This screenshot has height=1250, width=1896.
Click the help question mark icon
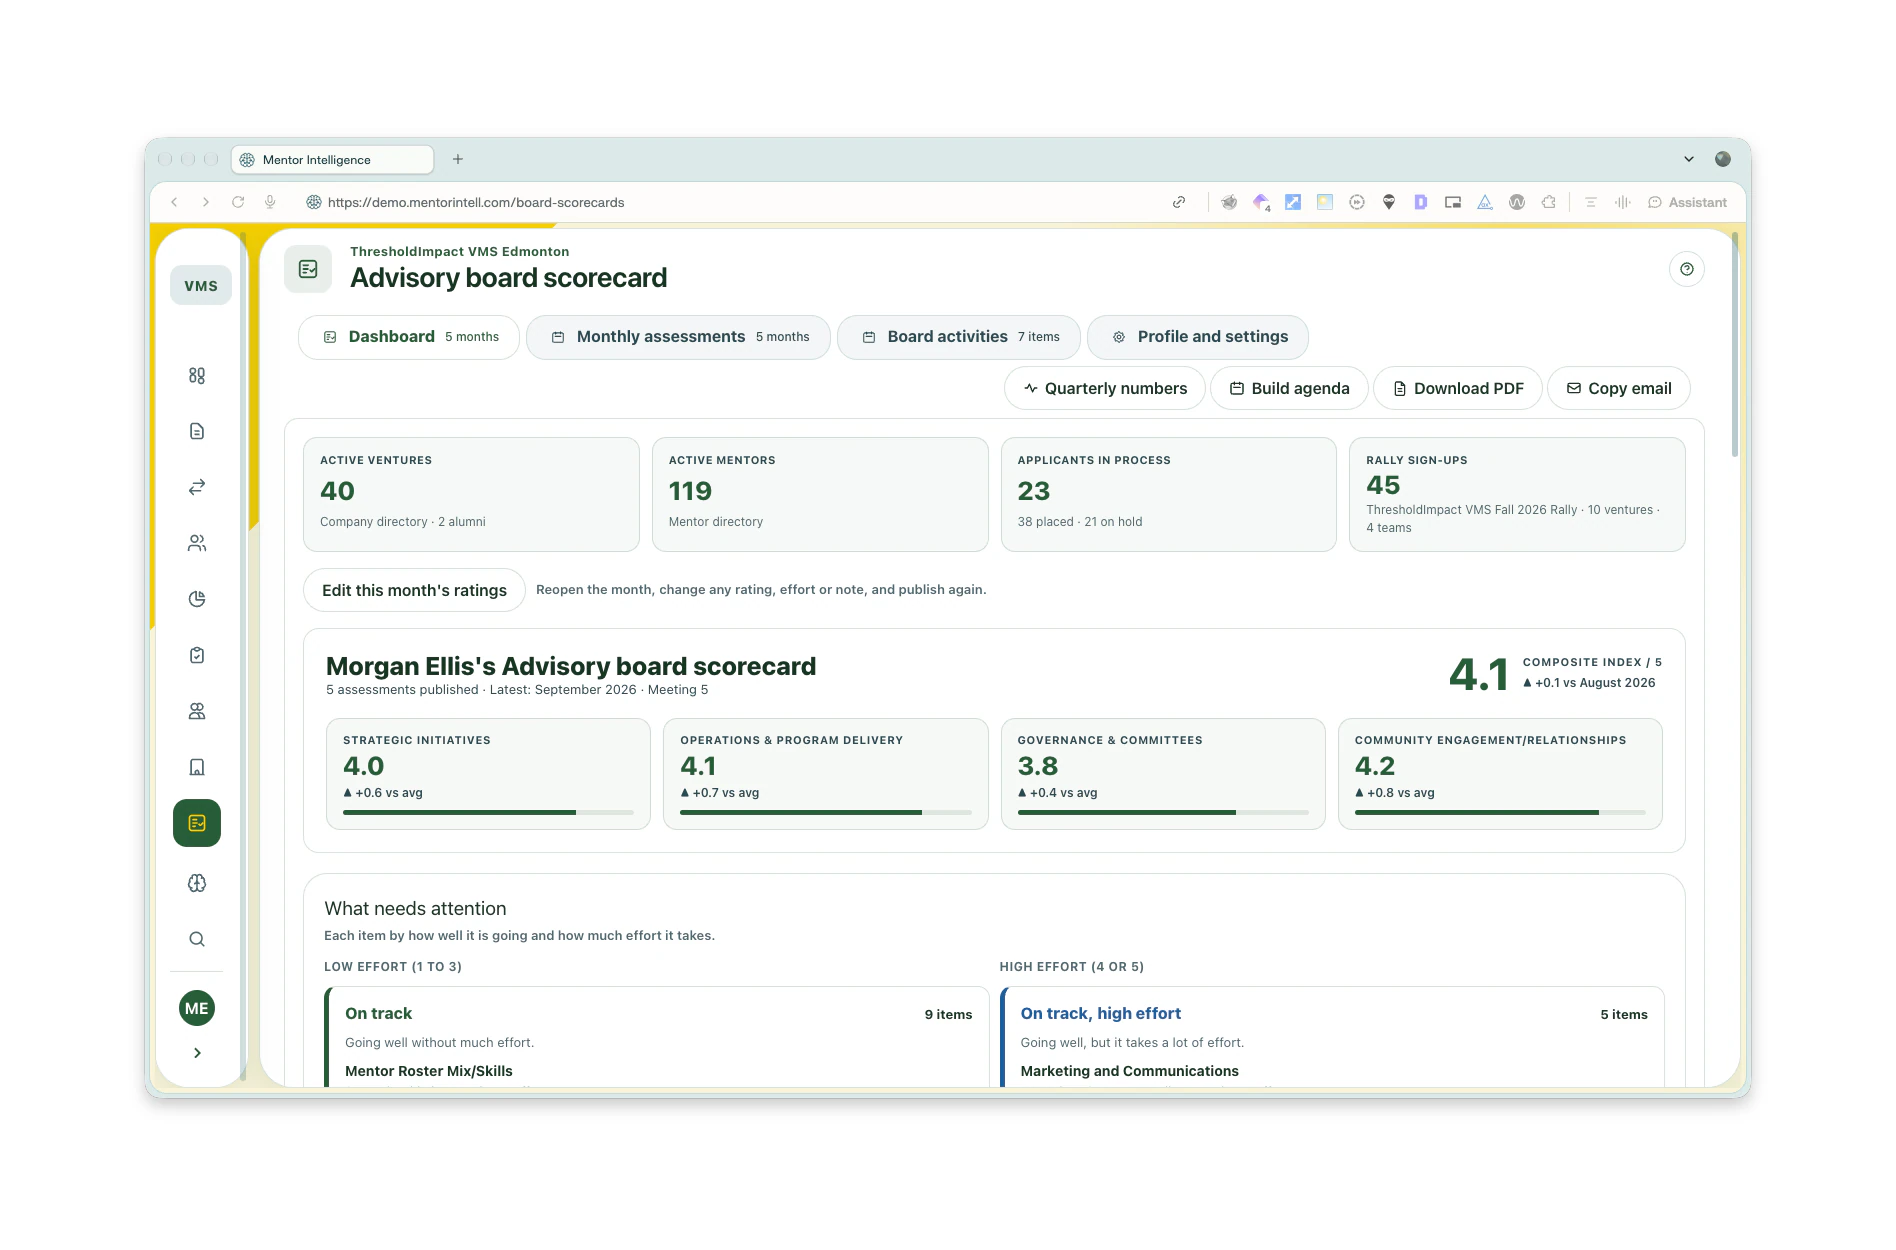[x=1687, y=269]
